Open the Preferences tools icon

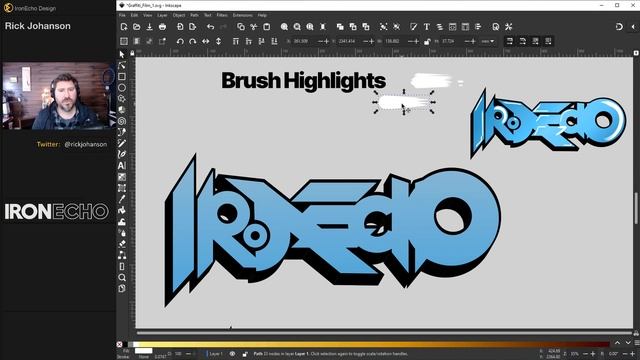point(509,27)
